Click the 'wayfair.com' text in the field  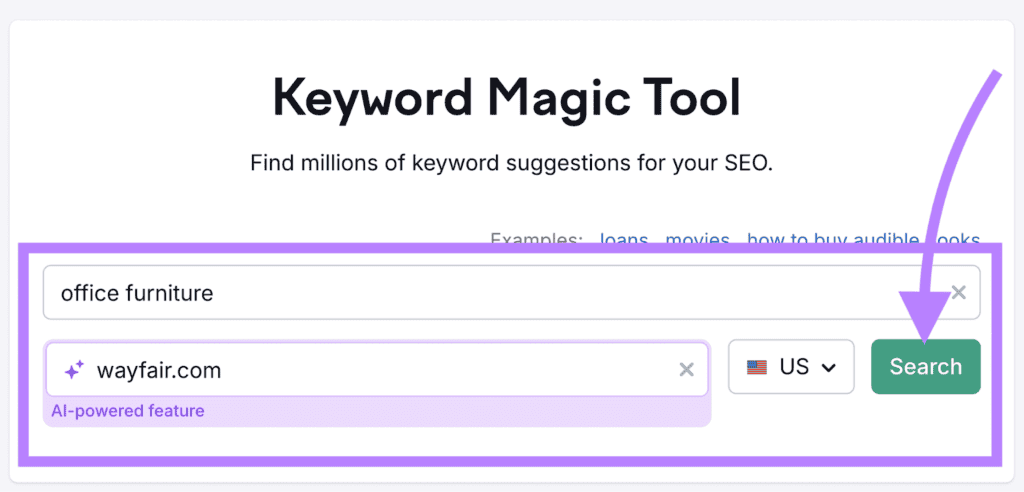coord(158,370)
